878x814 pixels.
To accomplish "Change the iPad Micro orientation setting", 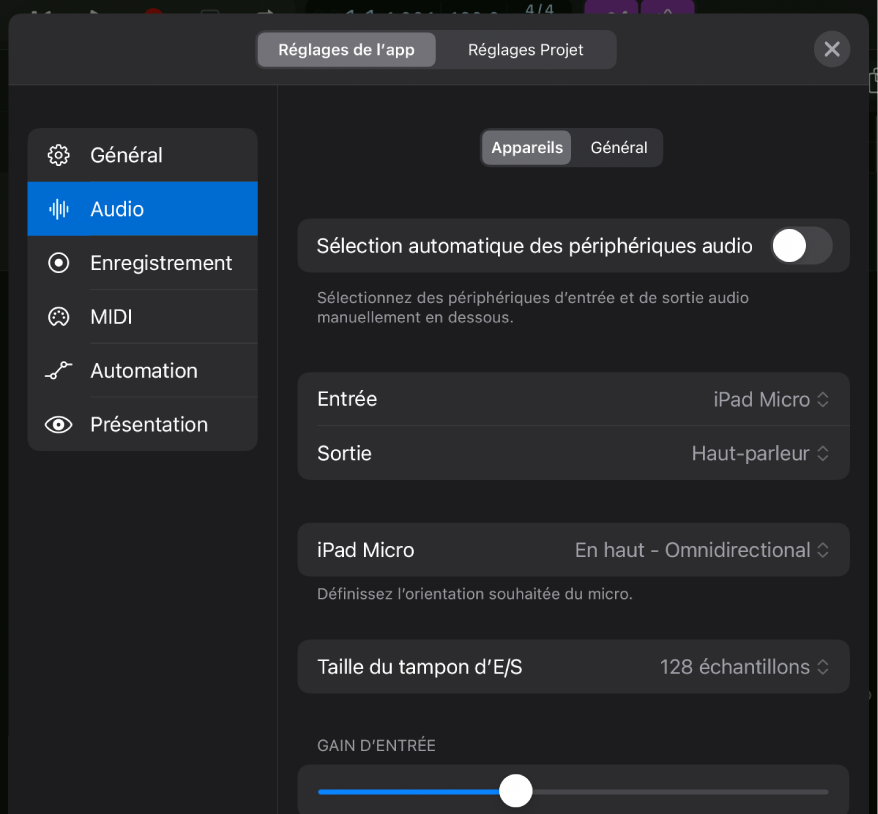I will pos(702,550).
